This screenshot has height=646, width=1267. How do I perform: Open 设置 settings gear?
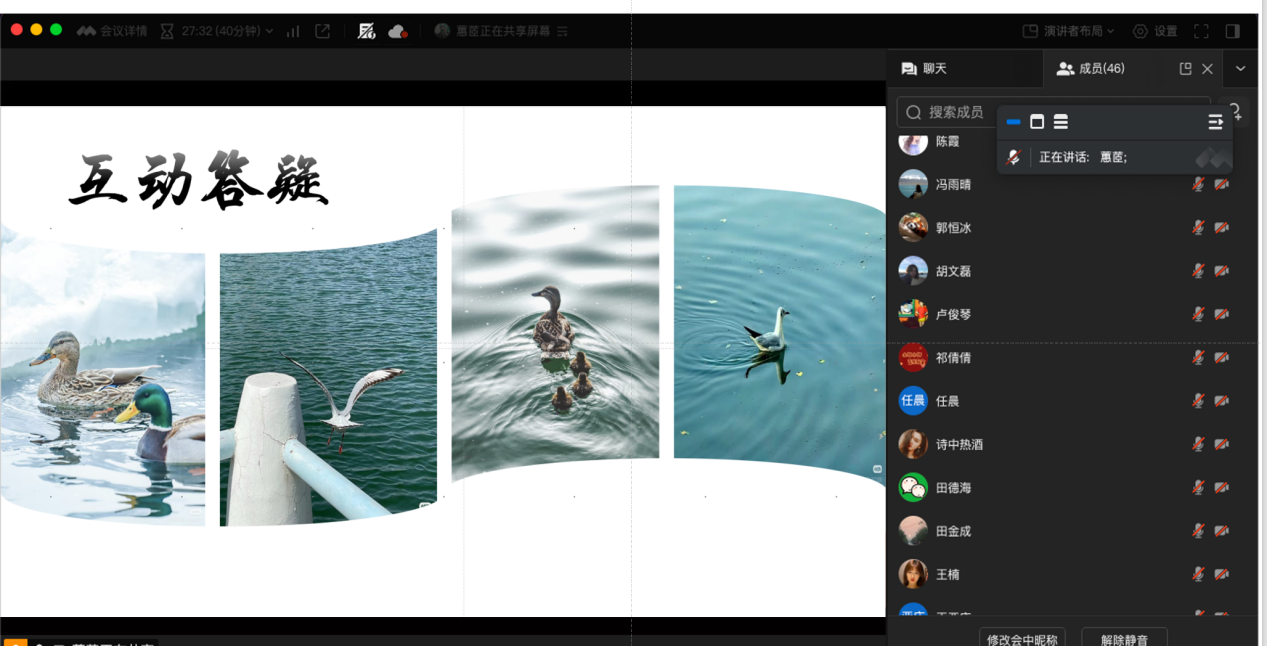[1154, 31]
